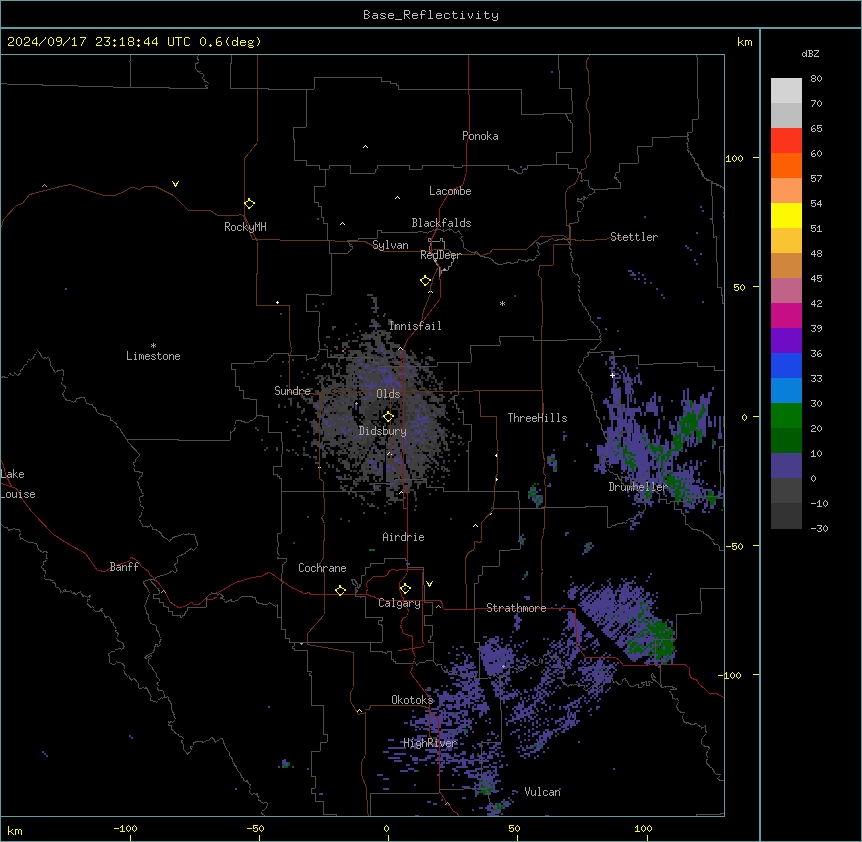Click the white plus marker north of Drumheller
The width and height of the screenshot is (862, 842).
click(x=612, y=375)
